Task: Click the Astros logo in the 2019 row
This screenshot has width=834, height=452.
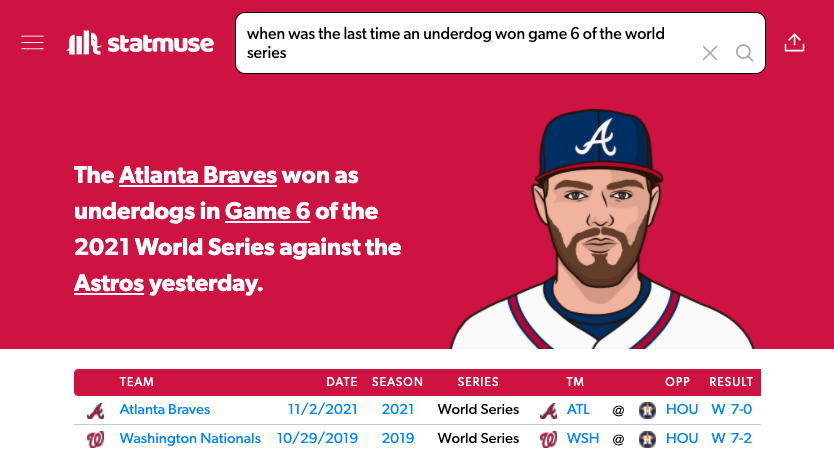Action: tap(647, 439)
